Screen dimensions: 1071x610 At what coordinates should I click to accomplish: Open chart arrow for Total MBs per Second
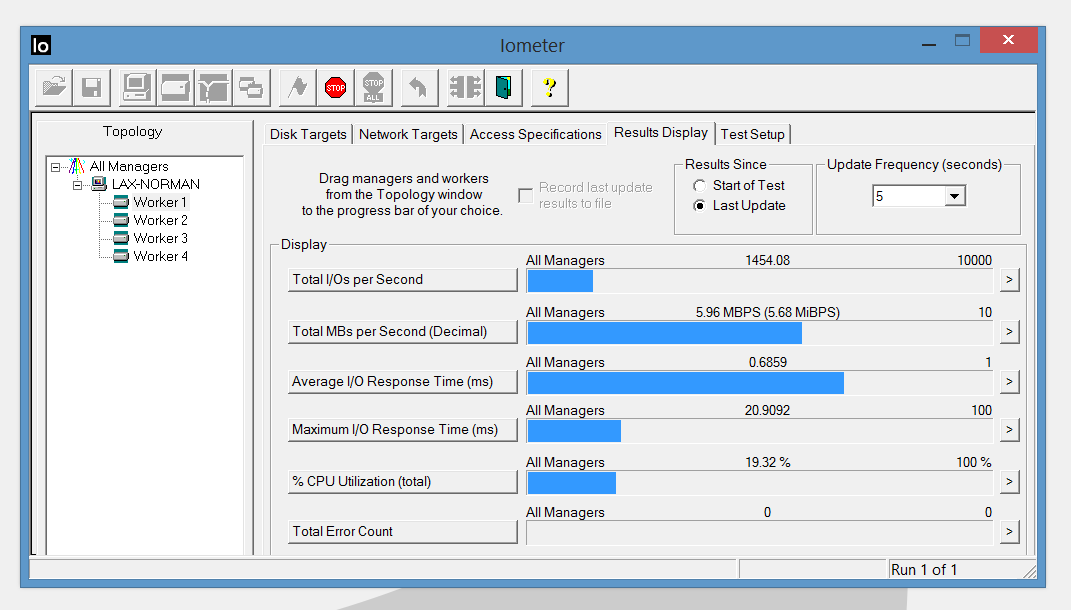[x=1010, y=331]
